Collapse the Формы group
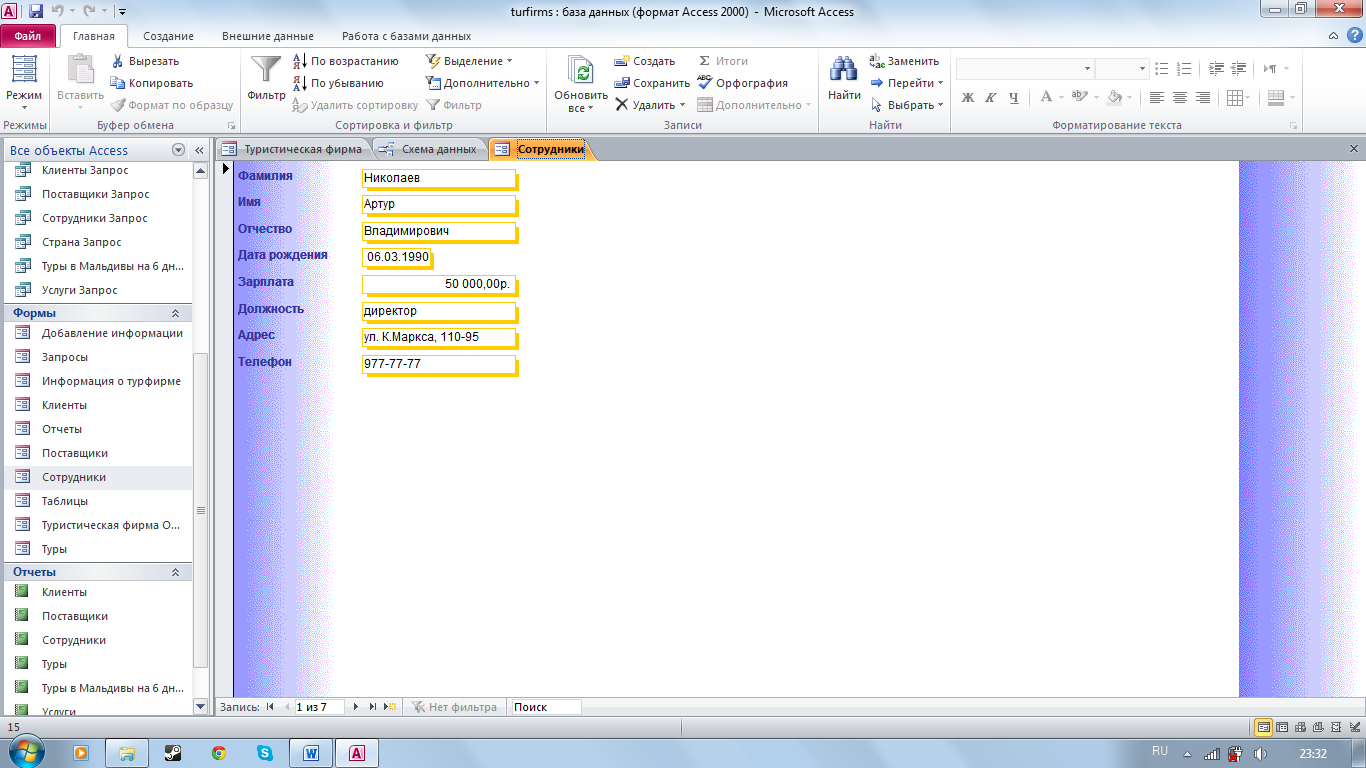This screenshot has width=1366, height=768. click(175, 313)
